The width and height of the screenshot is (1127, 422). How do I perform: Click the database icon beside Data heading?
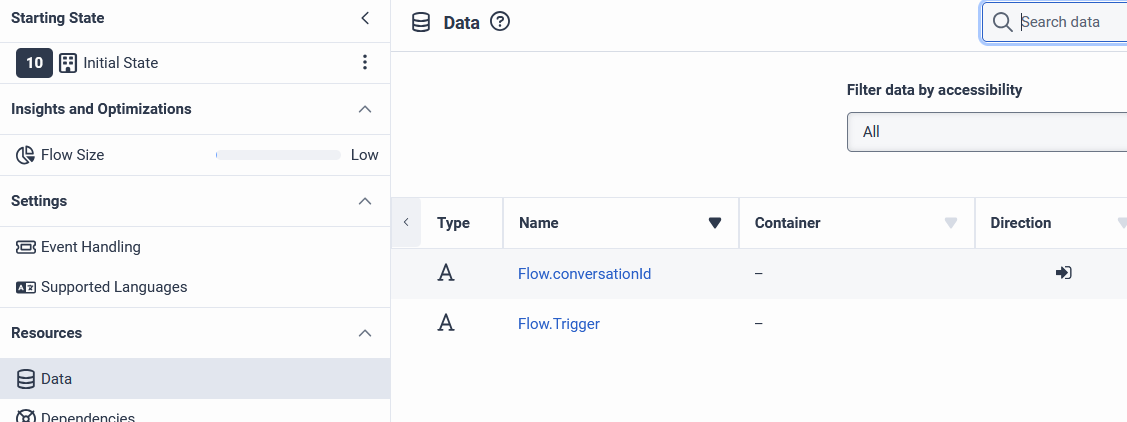[x=422, y=22]
